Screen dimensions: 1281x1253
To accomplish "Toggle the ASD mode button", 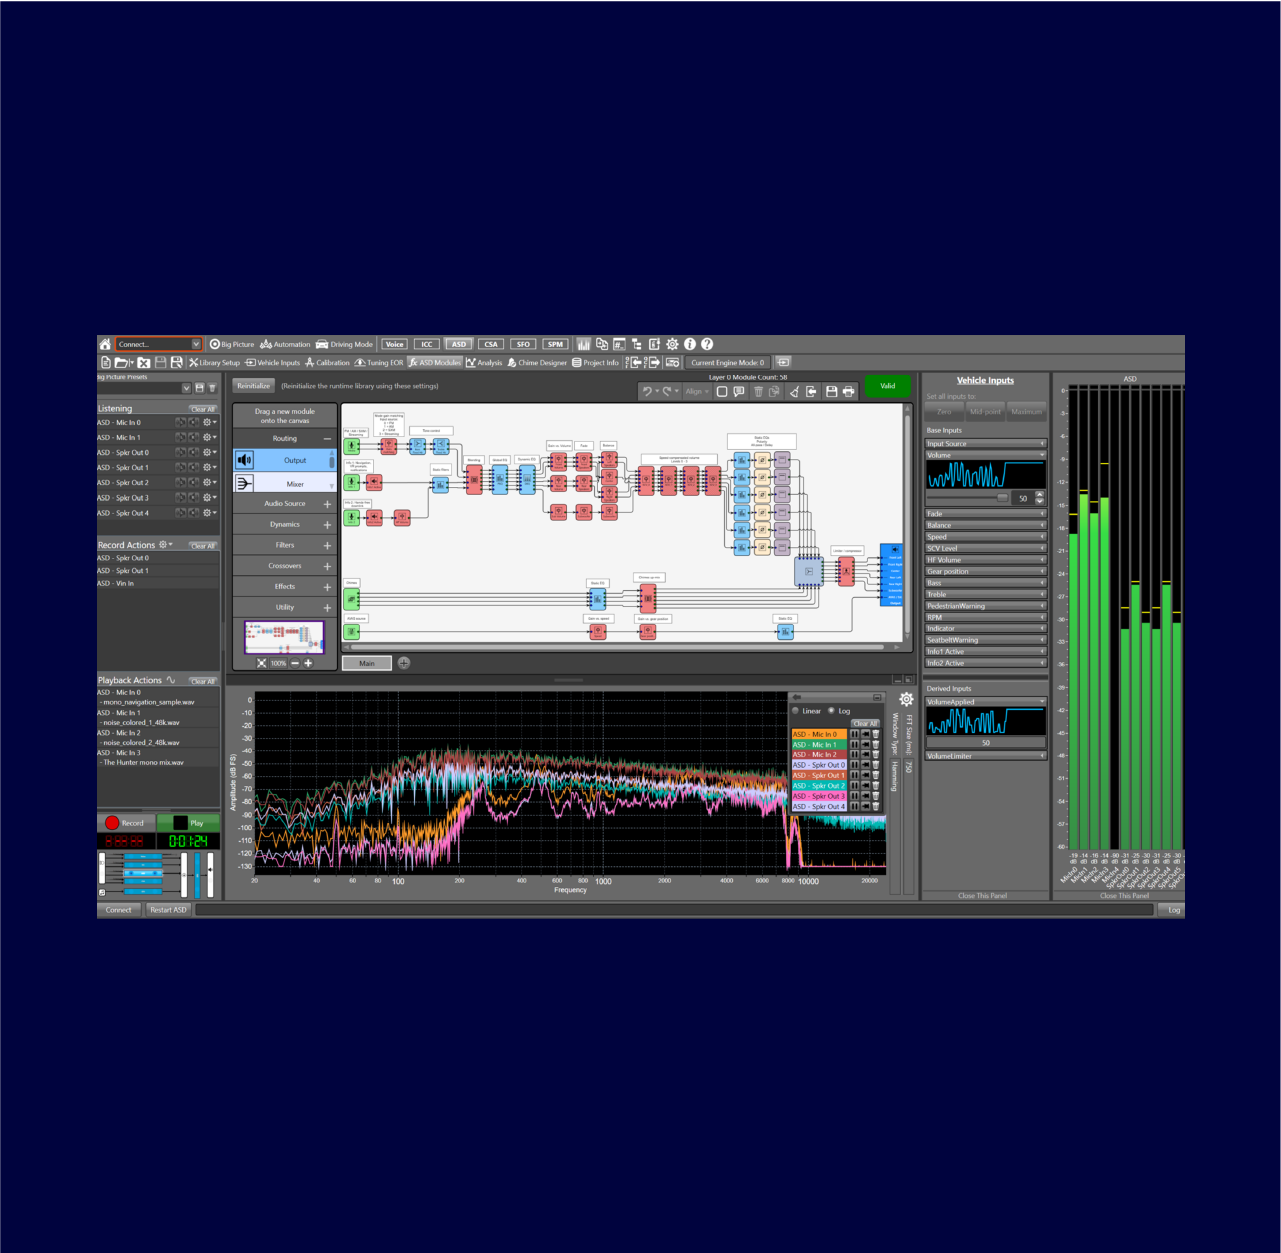I will pos(459,344).
